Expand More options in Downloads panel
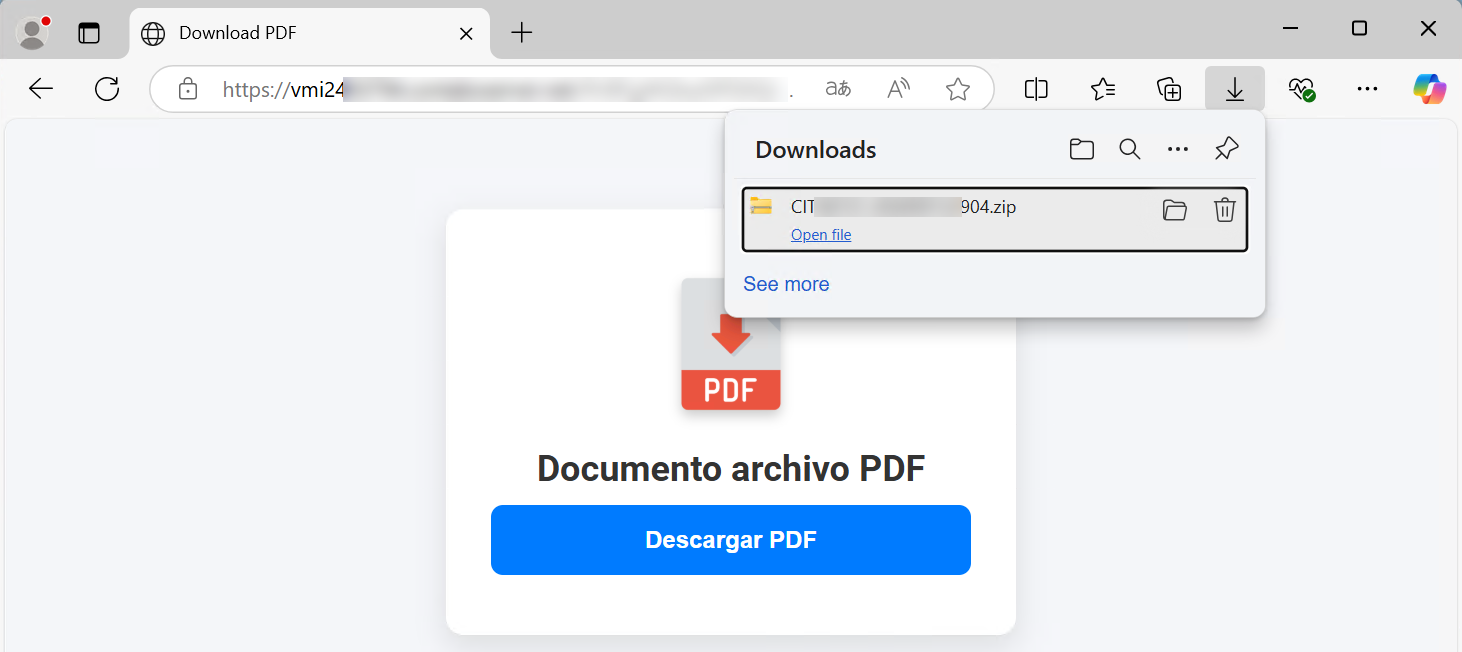The height and width of the screenshot is (652, 1462). [x=1178, y=150]
